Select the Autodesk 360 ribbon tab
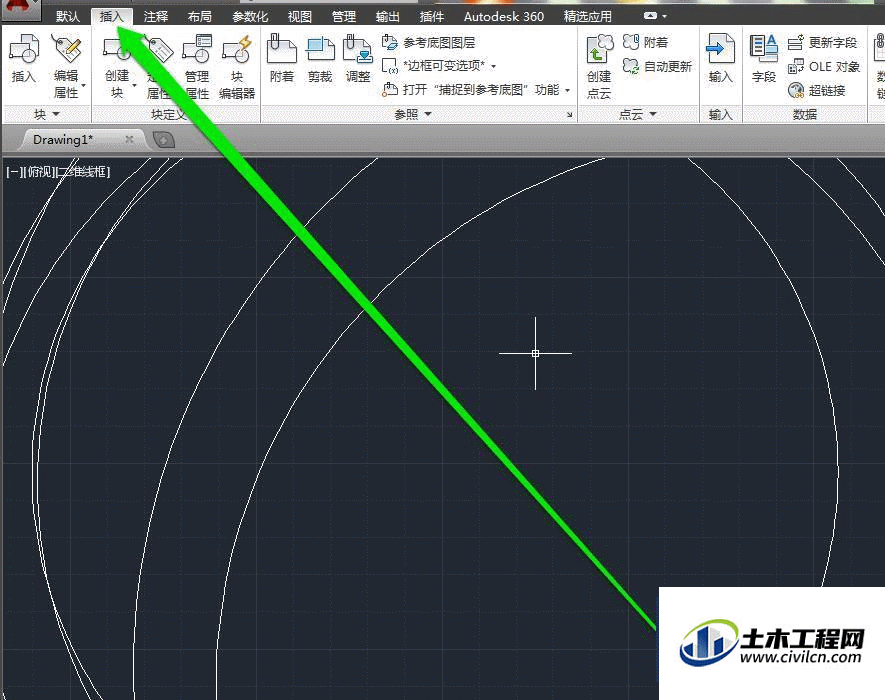This screenshot has width=885, height=700. pos(504,16)
